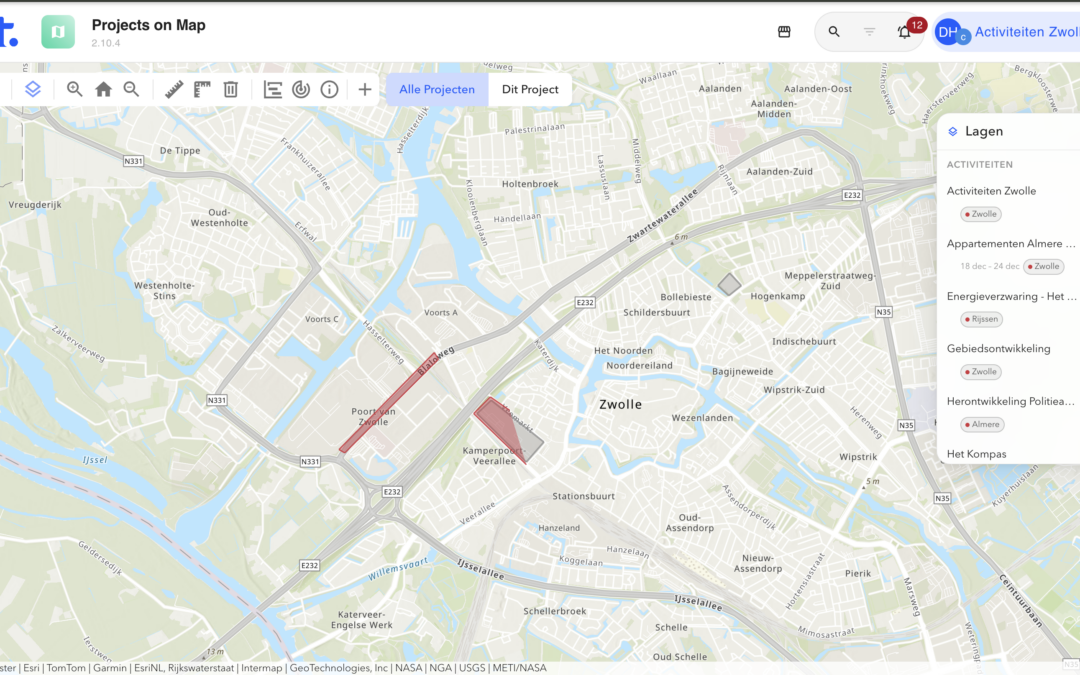The image size is (1080, 675).
Task: Zoom out of the map
Action: click(x=132, y=89)
